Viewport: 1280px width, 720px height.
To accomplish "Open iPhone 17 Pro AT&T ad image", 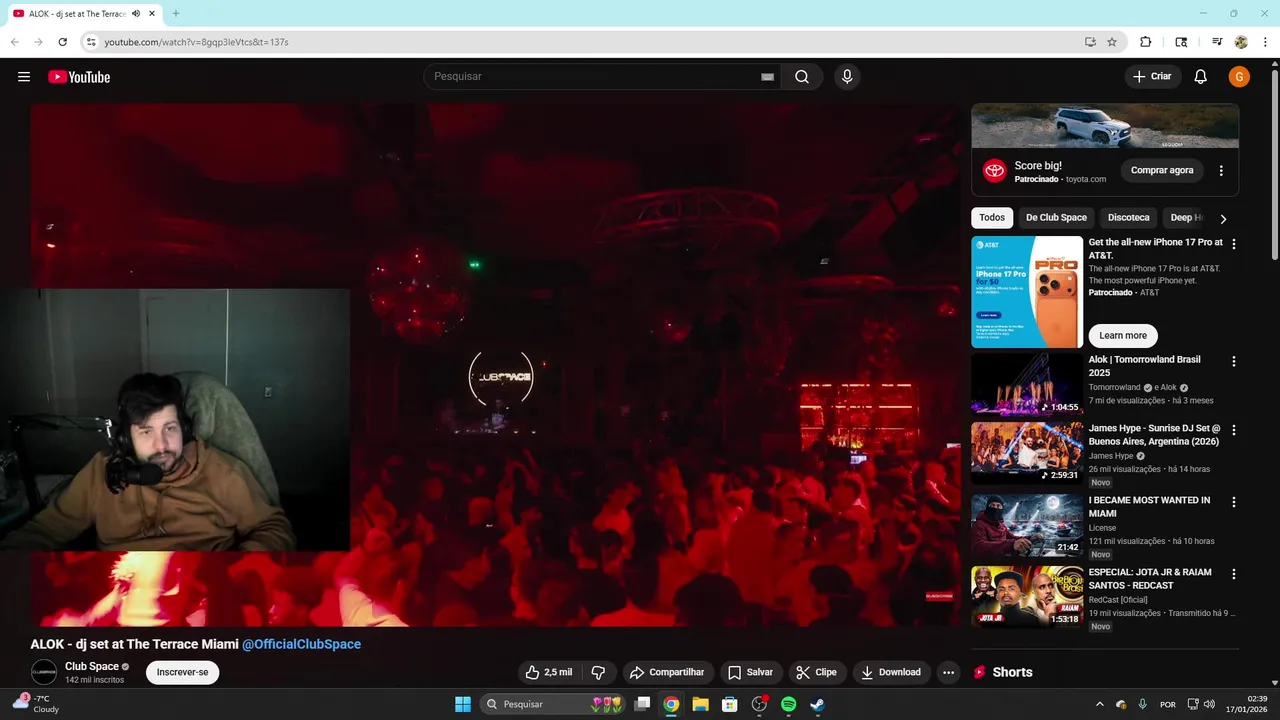I will [x=1027, y=292].
